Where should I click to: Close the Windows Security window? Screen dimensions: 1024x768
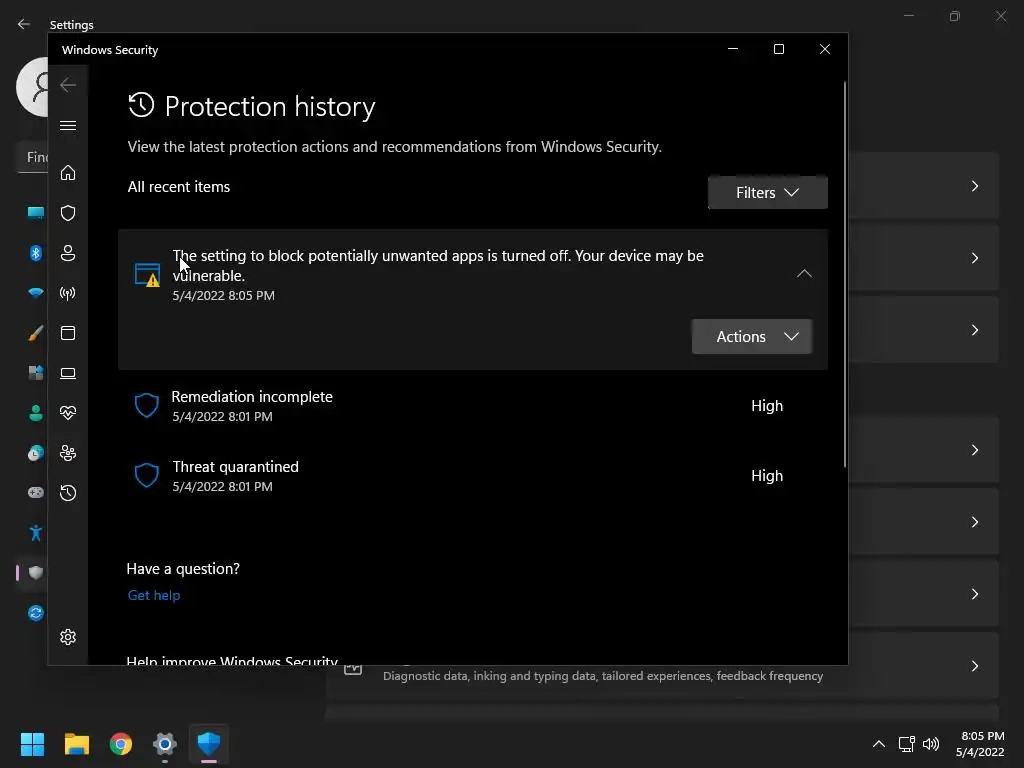[x=825, y=49]
